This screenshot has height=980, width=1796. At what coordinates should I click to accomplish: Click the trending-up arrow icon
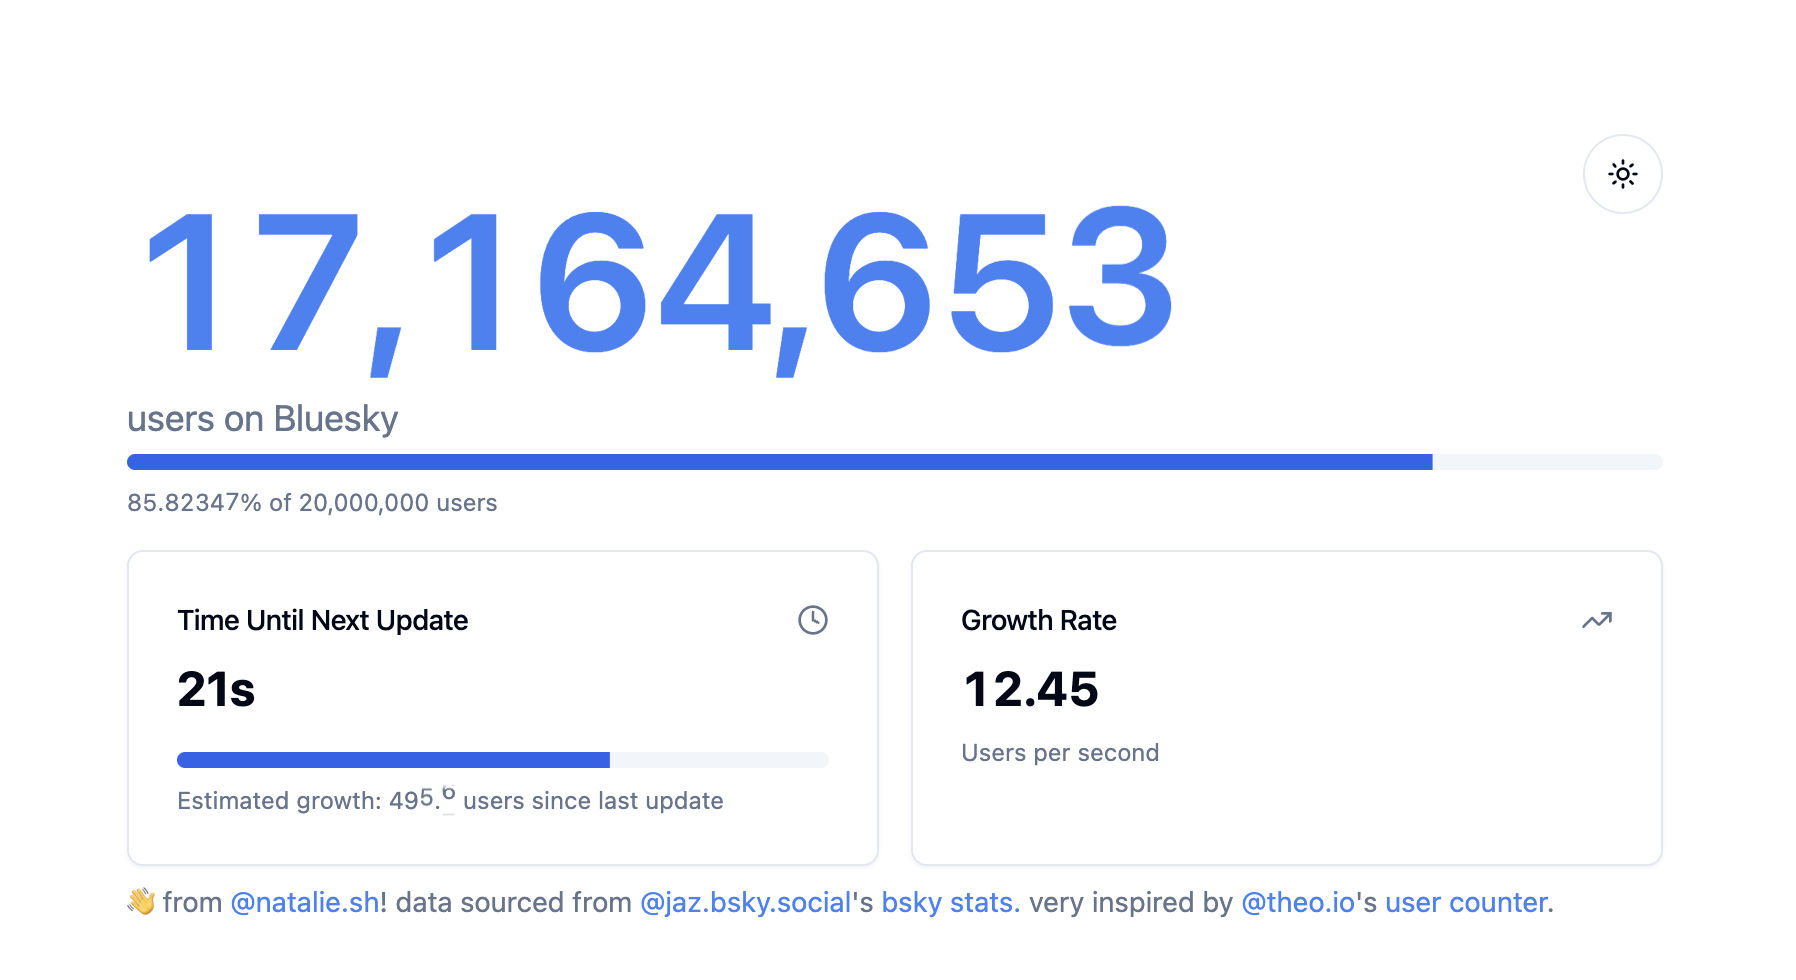pos(1596,620)
